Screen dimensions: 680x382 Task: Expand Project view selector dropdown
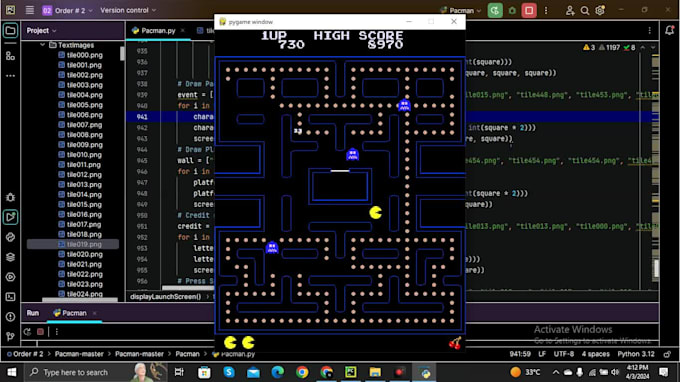point(41,30)
